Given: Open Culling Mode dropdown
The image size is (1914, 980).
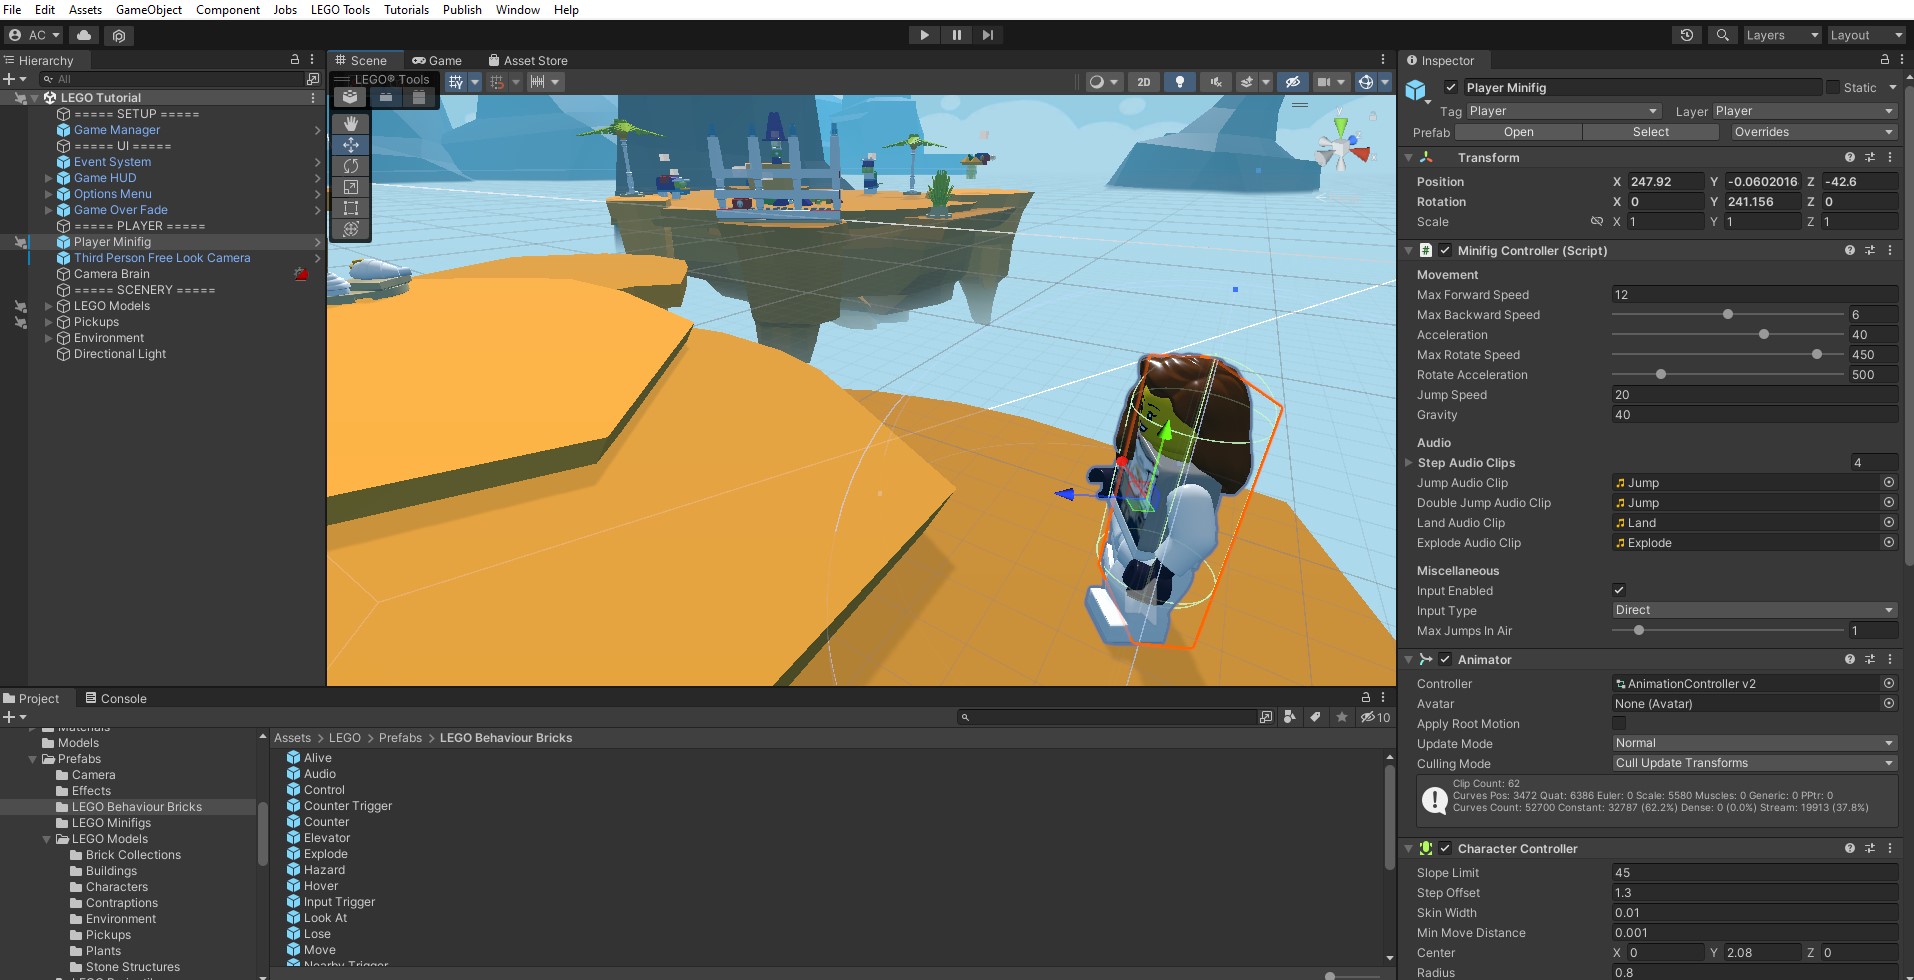Looking at the screenshot, I should (x=1754, y=763).
